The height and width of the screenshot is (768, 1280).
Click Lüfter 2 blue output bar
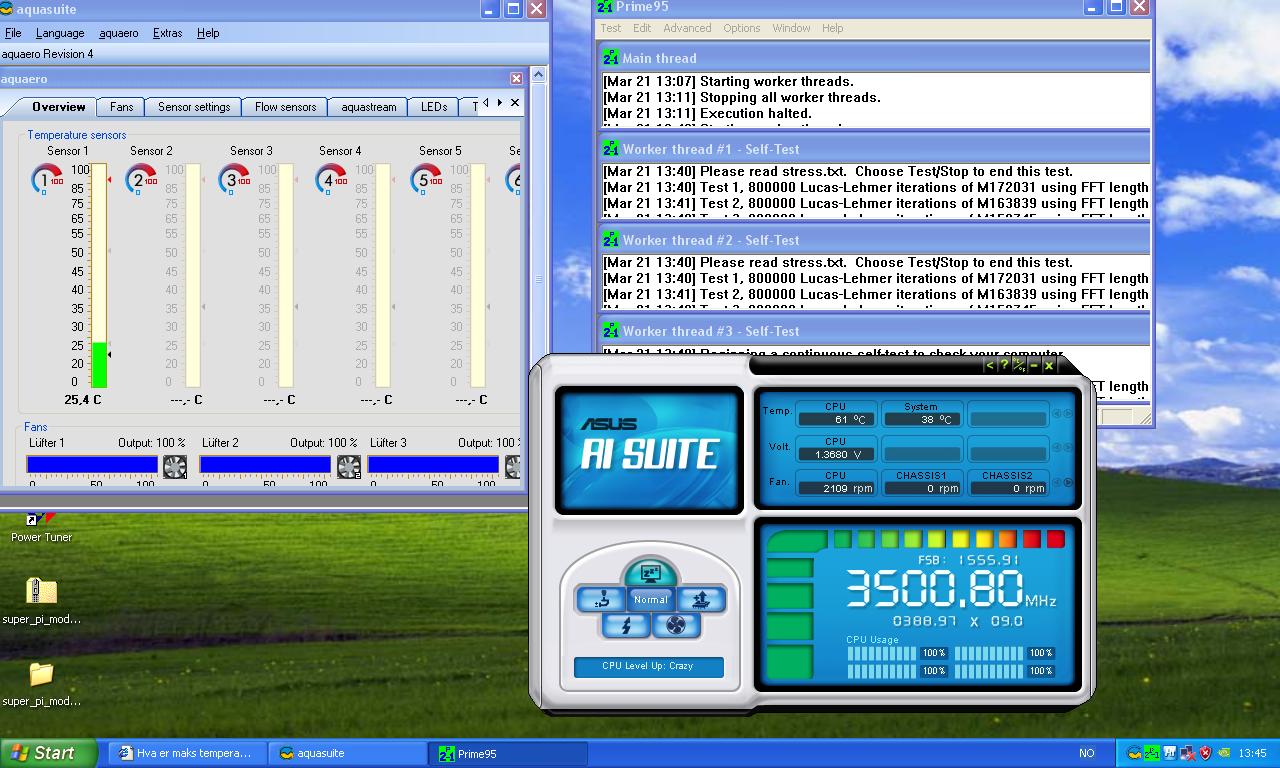265,464
